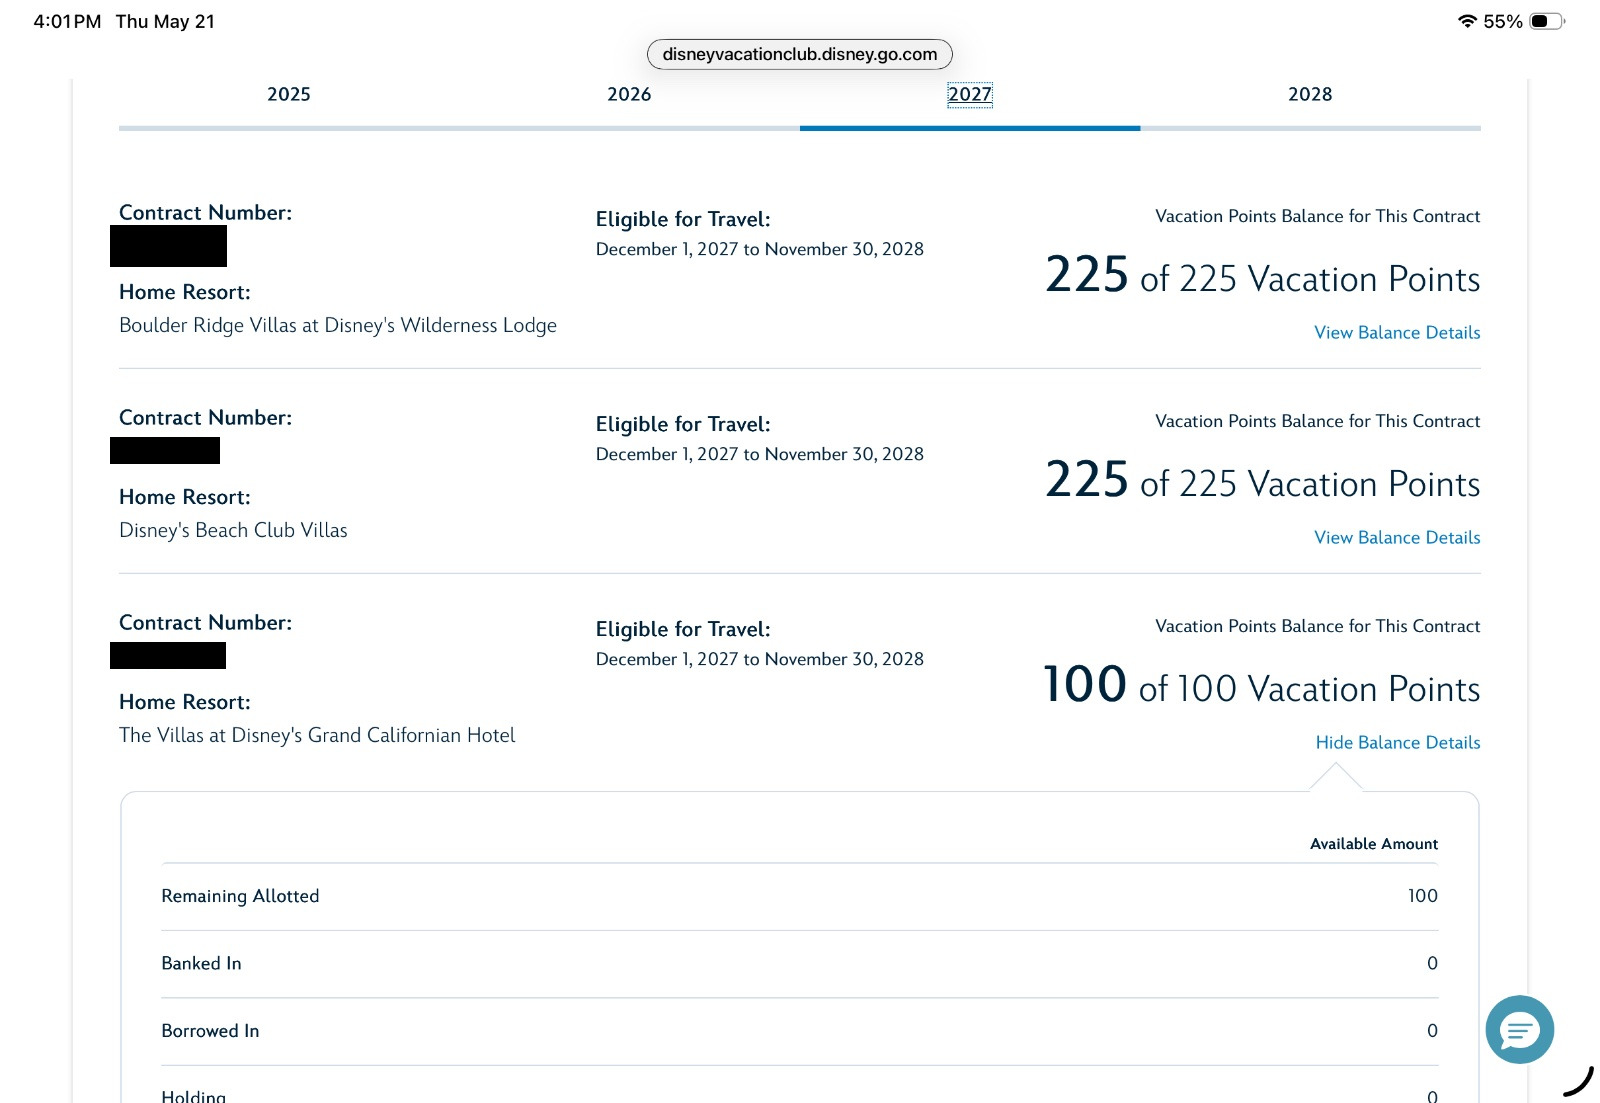Image resolution: width=1600 pixels, height=1103 pixels.
Task: Switch to the 2028 use year tab
Action: (x=1310, y=94)
